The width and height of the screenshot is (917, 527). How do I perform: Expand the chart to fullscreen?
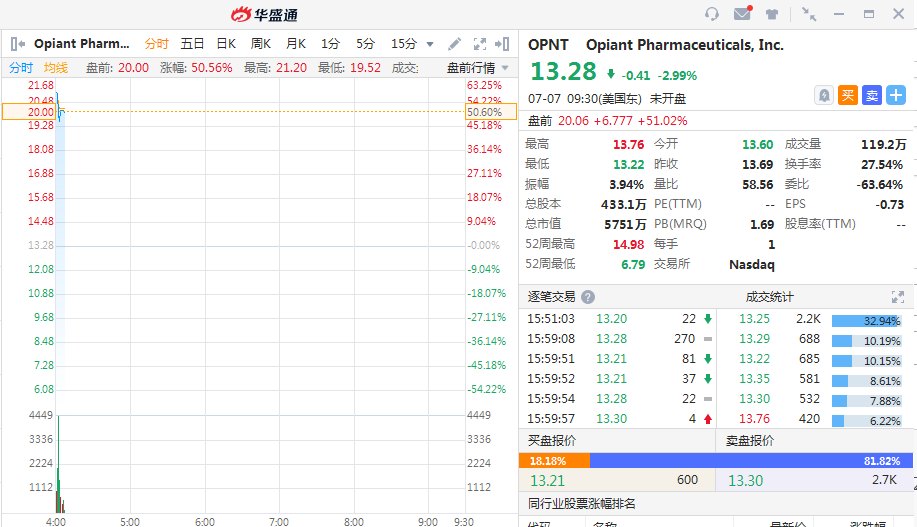click(479, 44)
